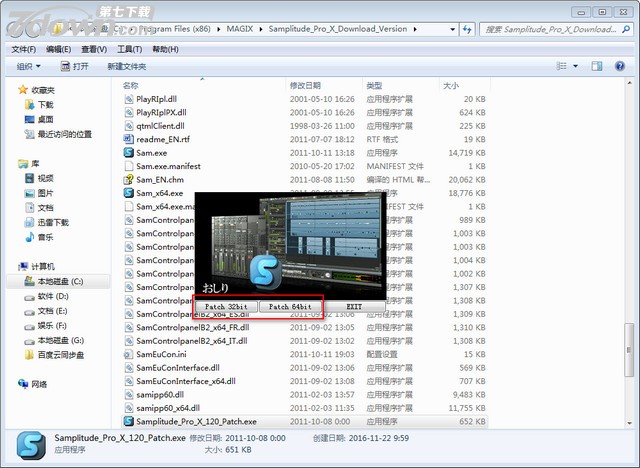The height and width of the screenshot is (468, 640).
Task: Click the file list vertical scrollbar thumb
Action: click(x=629, y=350)
